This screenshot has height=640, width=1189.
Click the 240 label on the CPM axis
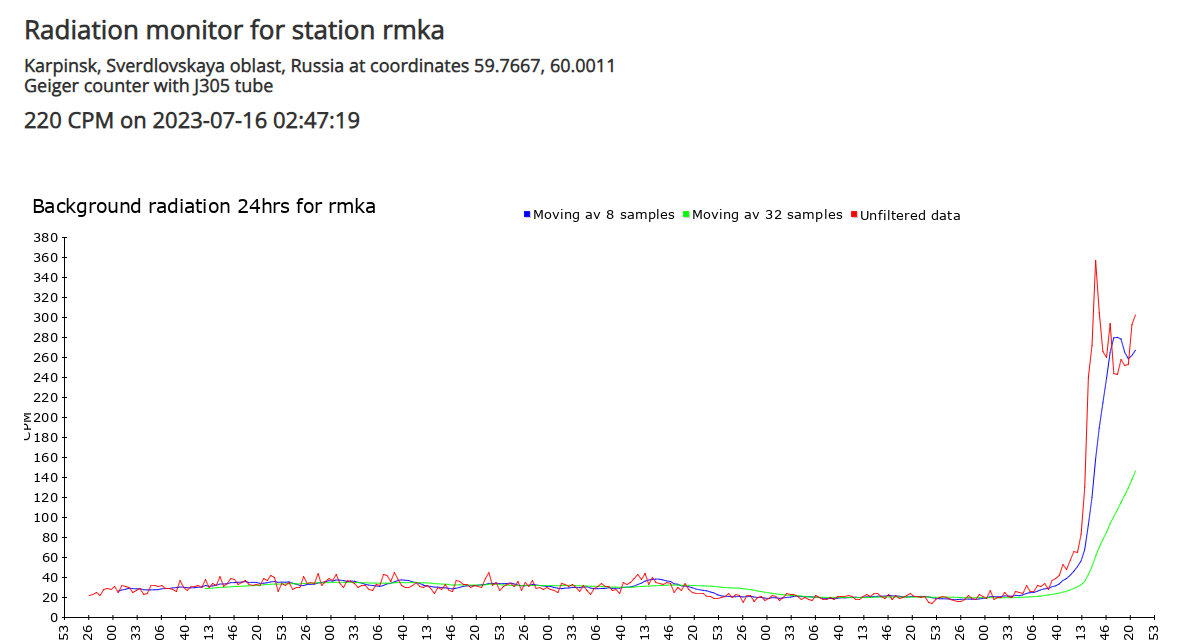(45, 378)
